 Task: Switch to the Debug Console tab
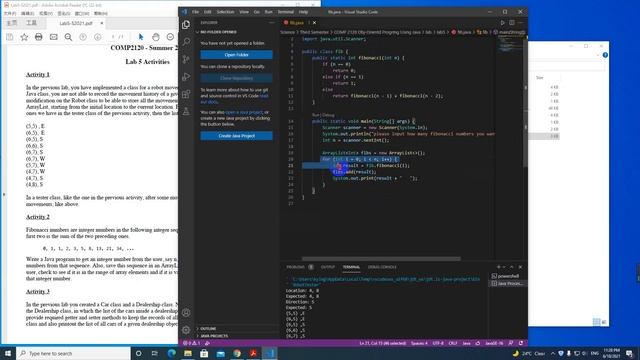[382, 267]
